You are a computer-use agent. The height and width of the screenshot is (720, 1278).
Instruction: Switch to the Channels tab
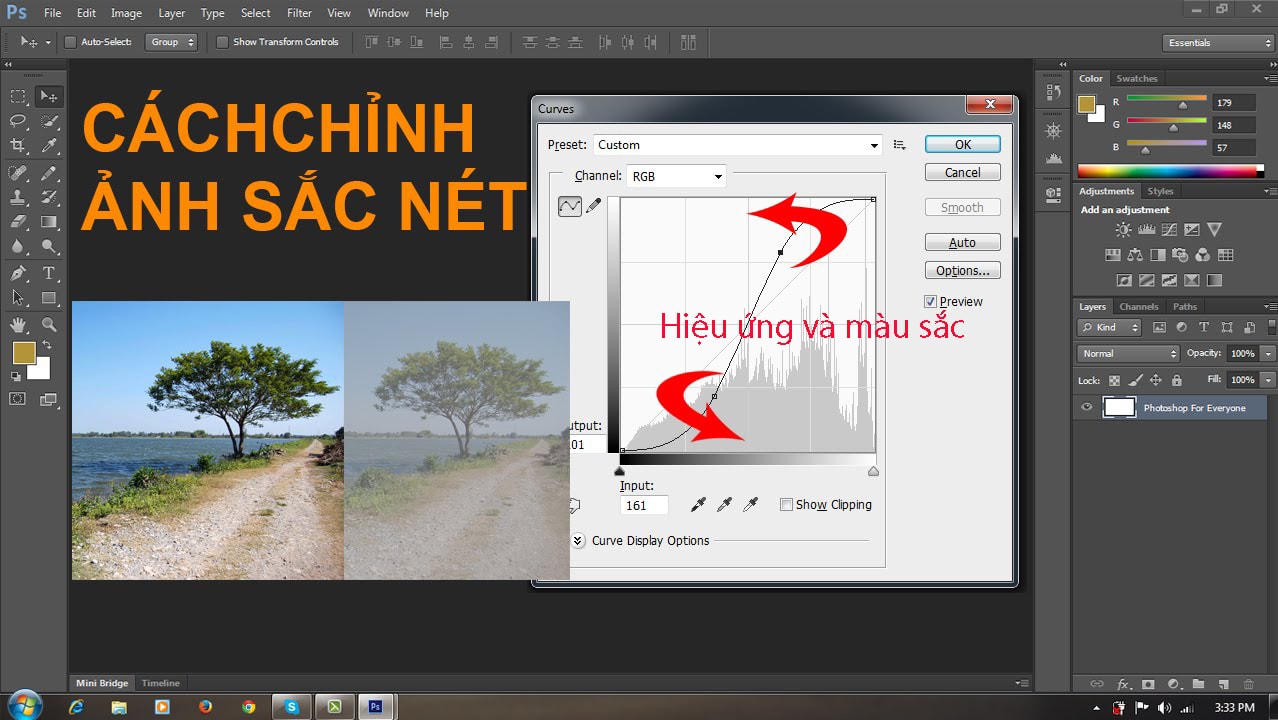pyautogui.click(x=1138, y=306)
